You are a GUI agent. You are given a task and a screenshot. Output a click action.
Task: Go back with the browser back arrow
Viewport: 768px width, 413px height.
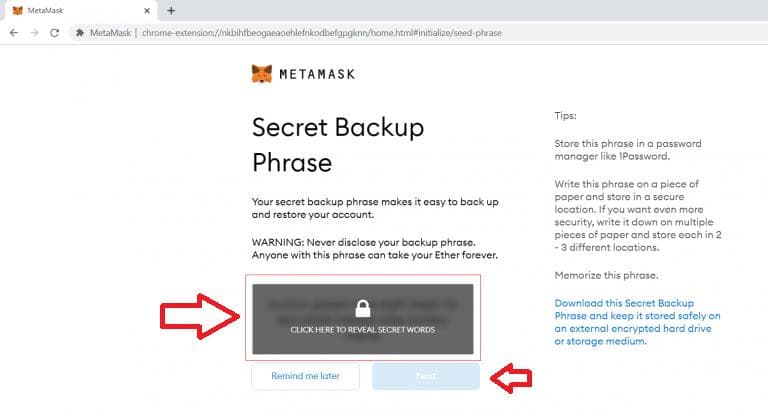coord(14,33)
